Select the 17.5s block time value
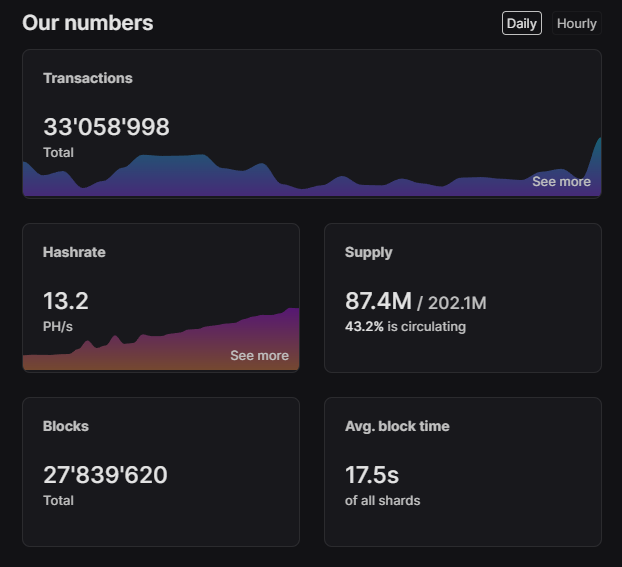This screenshot has height=567, width=622. coord(372,475)
